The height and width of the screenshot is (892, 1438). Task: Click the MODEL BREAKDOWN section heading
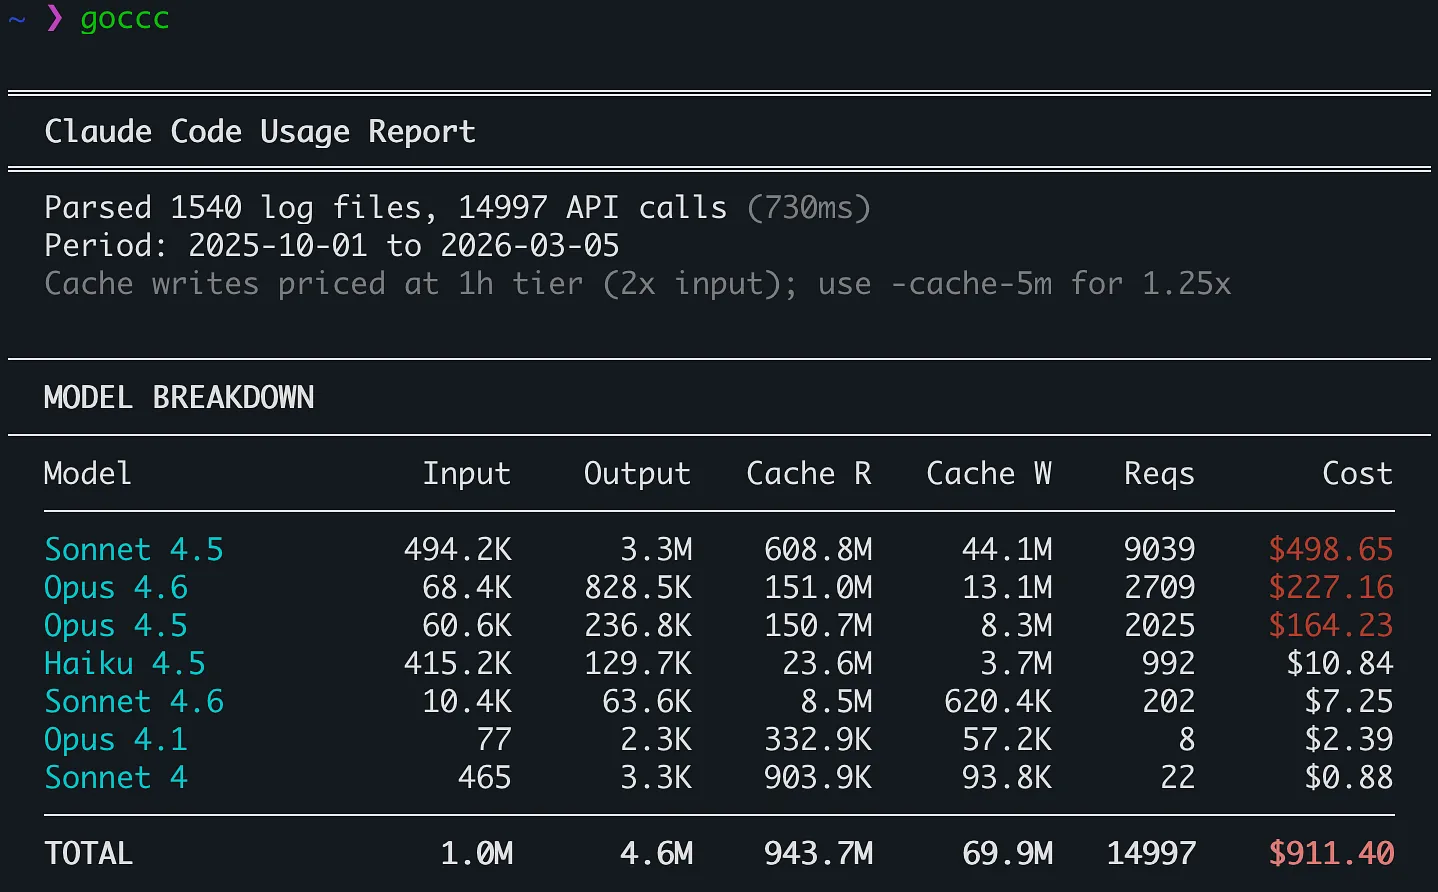(179, 398)
